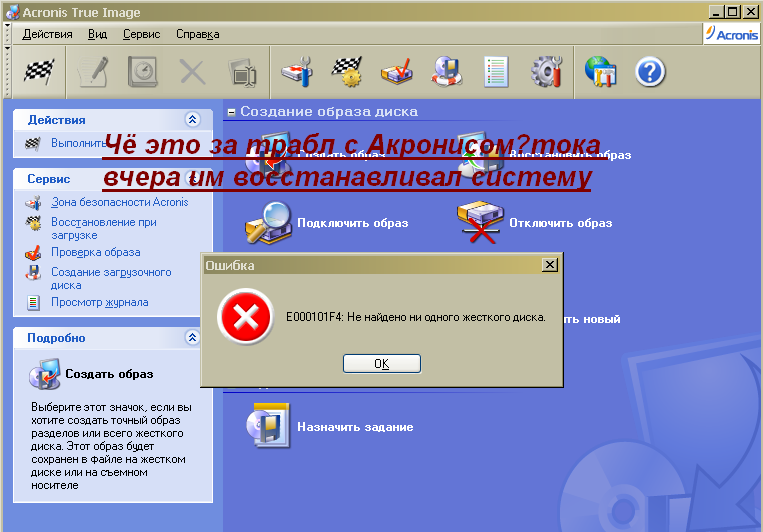Click the error message text E000101F4

coord(416,317)
